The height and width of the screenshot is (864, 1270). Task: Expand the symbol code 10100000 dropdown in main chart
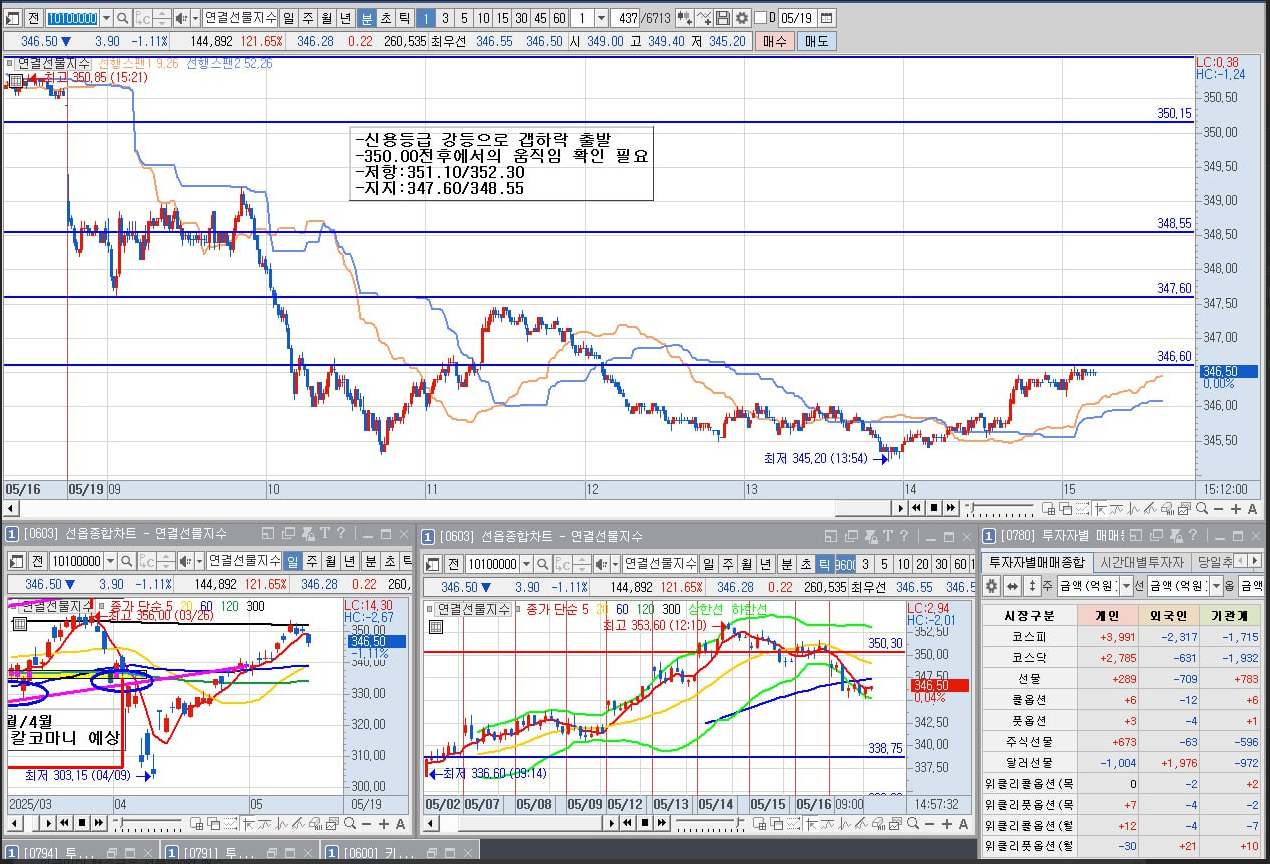(x=106, y=18)
